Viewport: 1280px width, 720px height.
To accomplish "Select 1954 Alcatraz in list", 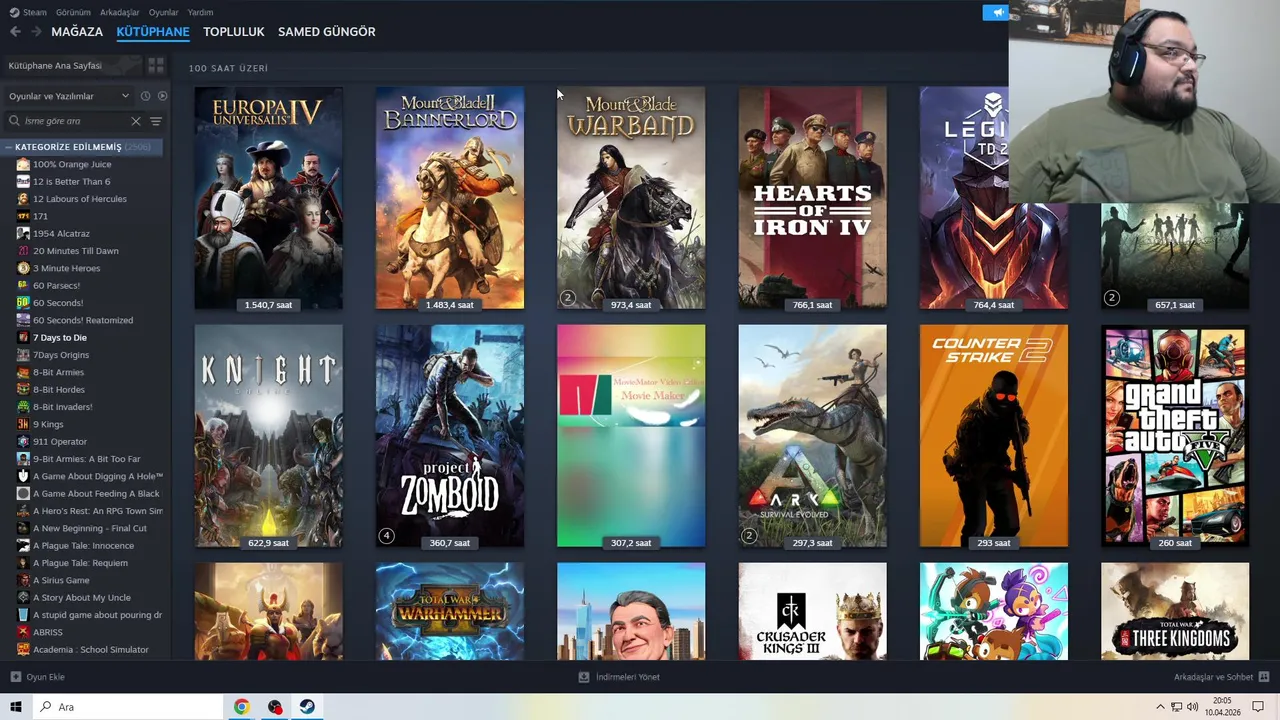I will click(x=61, y=234).
